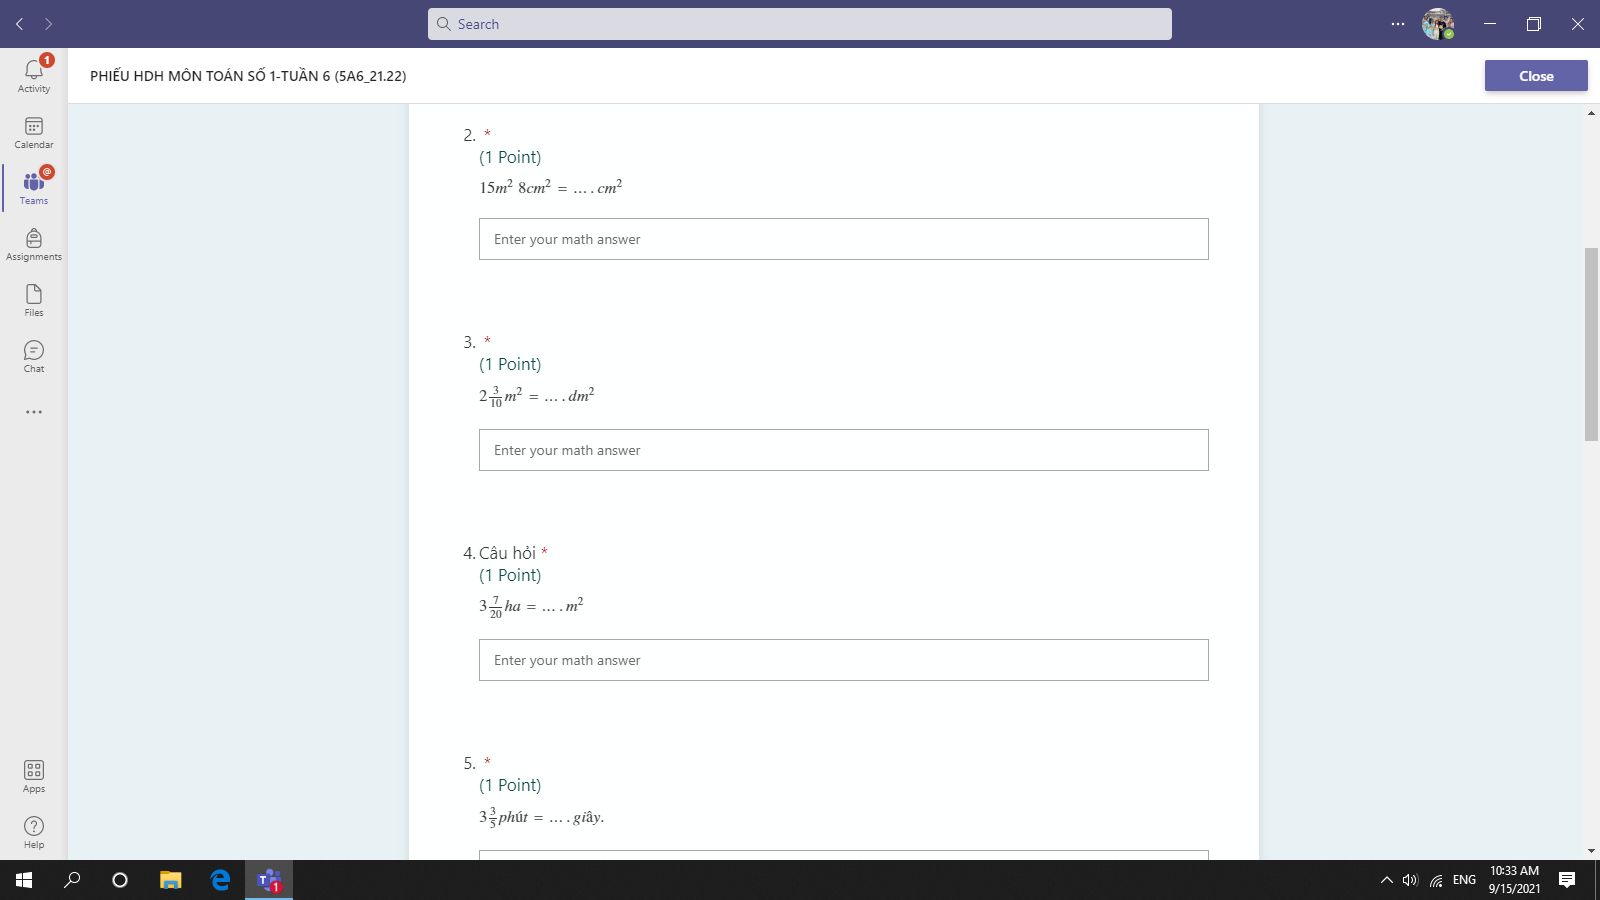The height and width of the screenshot is (900, 1600).
Task: Close the assignment form with Close button
Action: 1536,76
